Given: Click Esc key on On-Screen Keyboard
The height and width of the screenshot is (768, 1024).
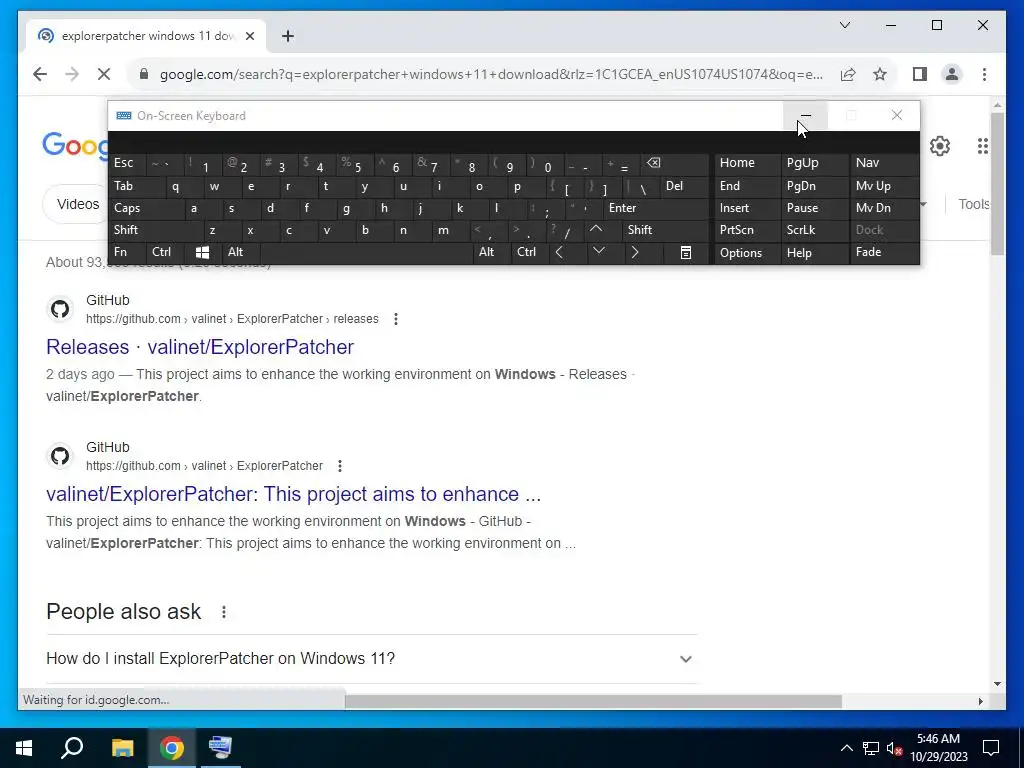Looking at the screenshot, I should [127, 163].
